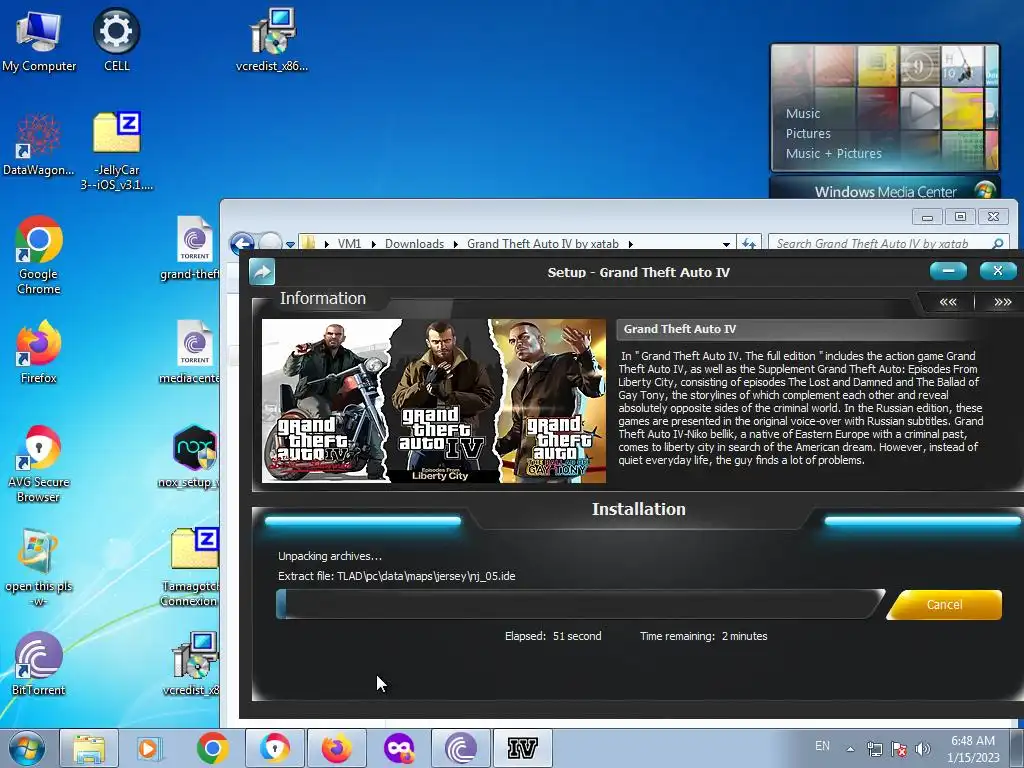
Task: Cancel the GTA IV installation
Action: coord(944,605)
